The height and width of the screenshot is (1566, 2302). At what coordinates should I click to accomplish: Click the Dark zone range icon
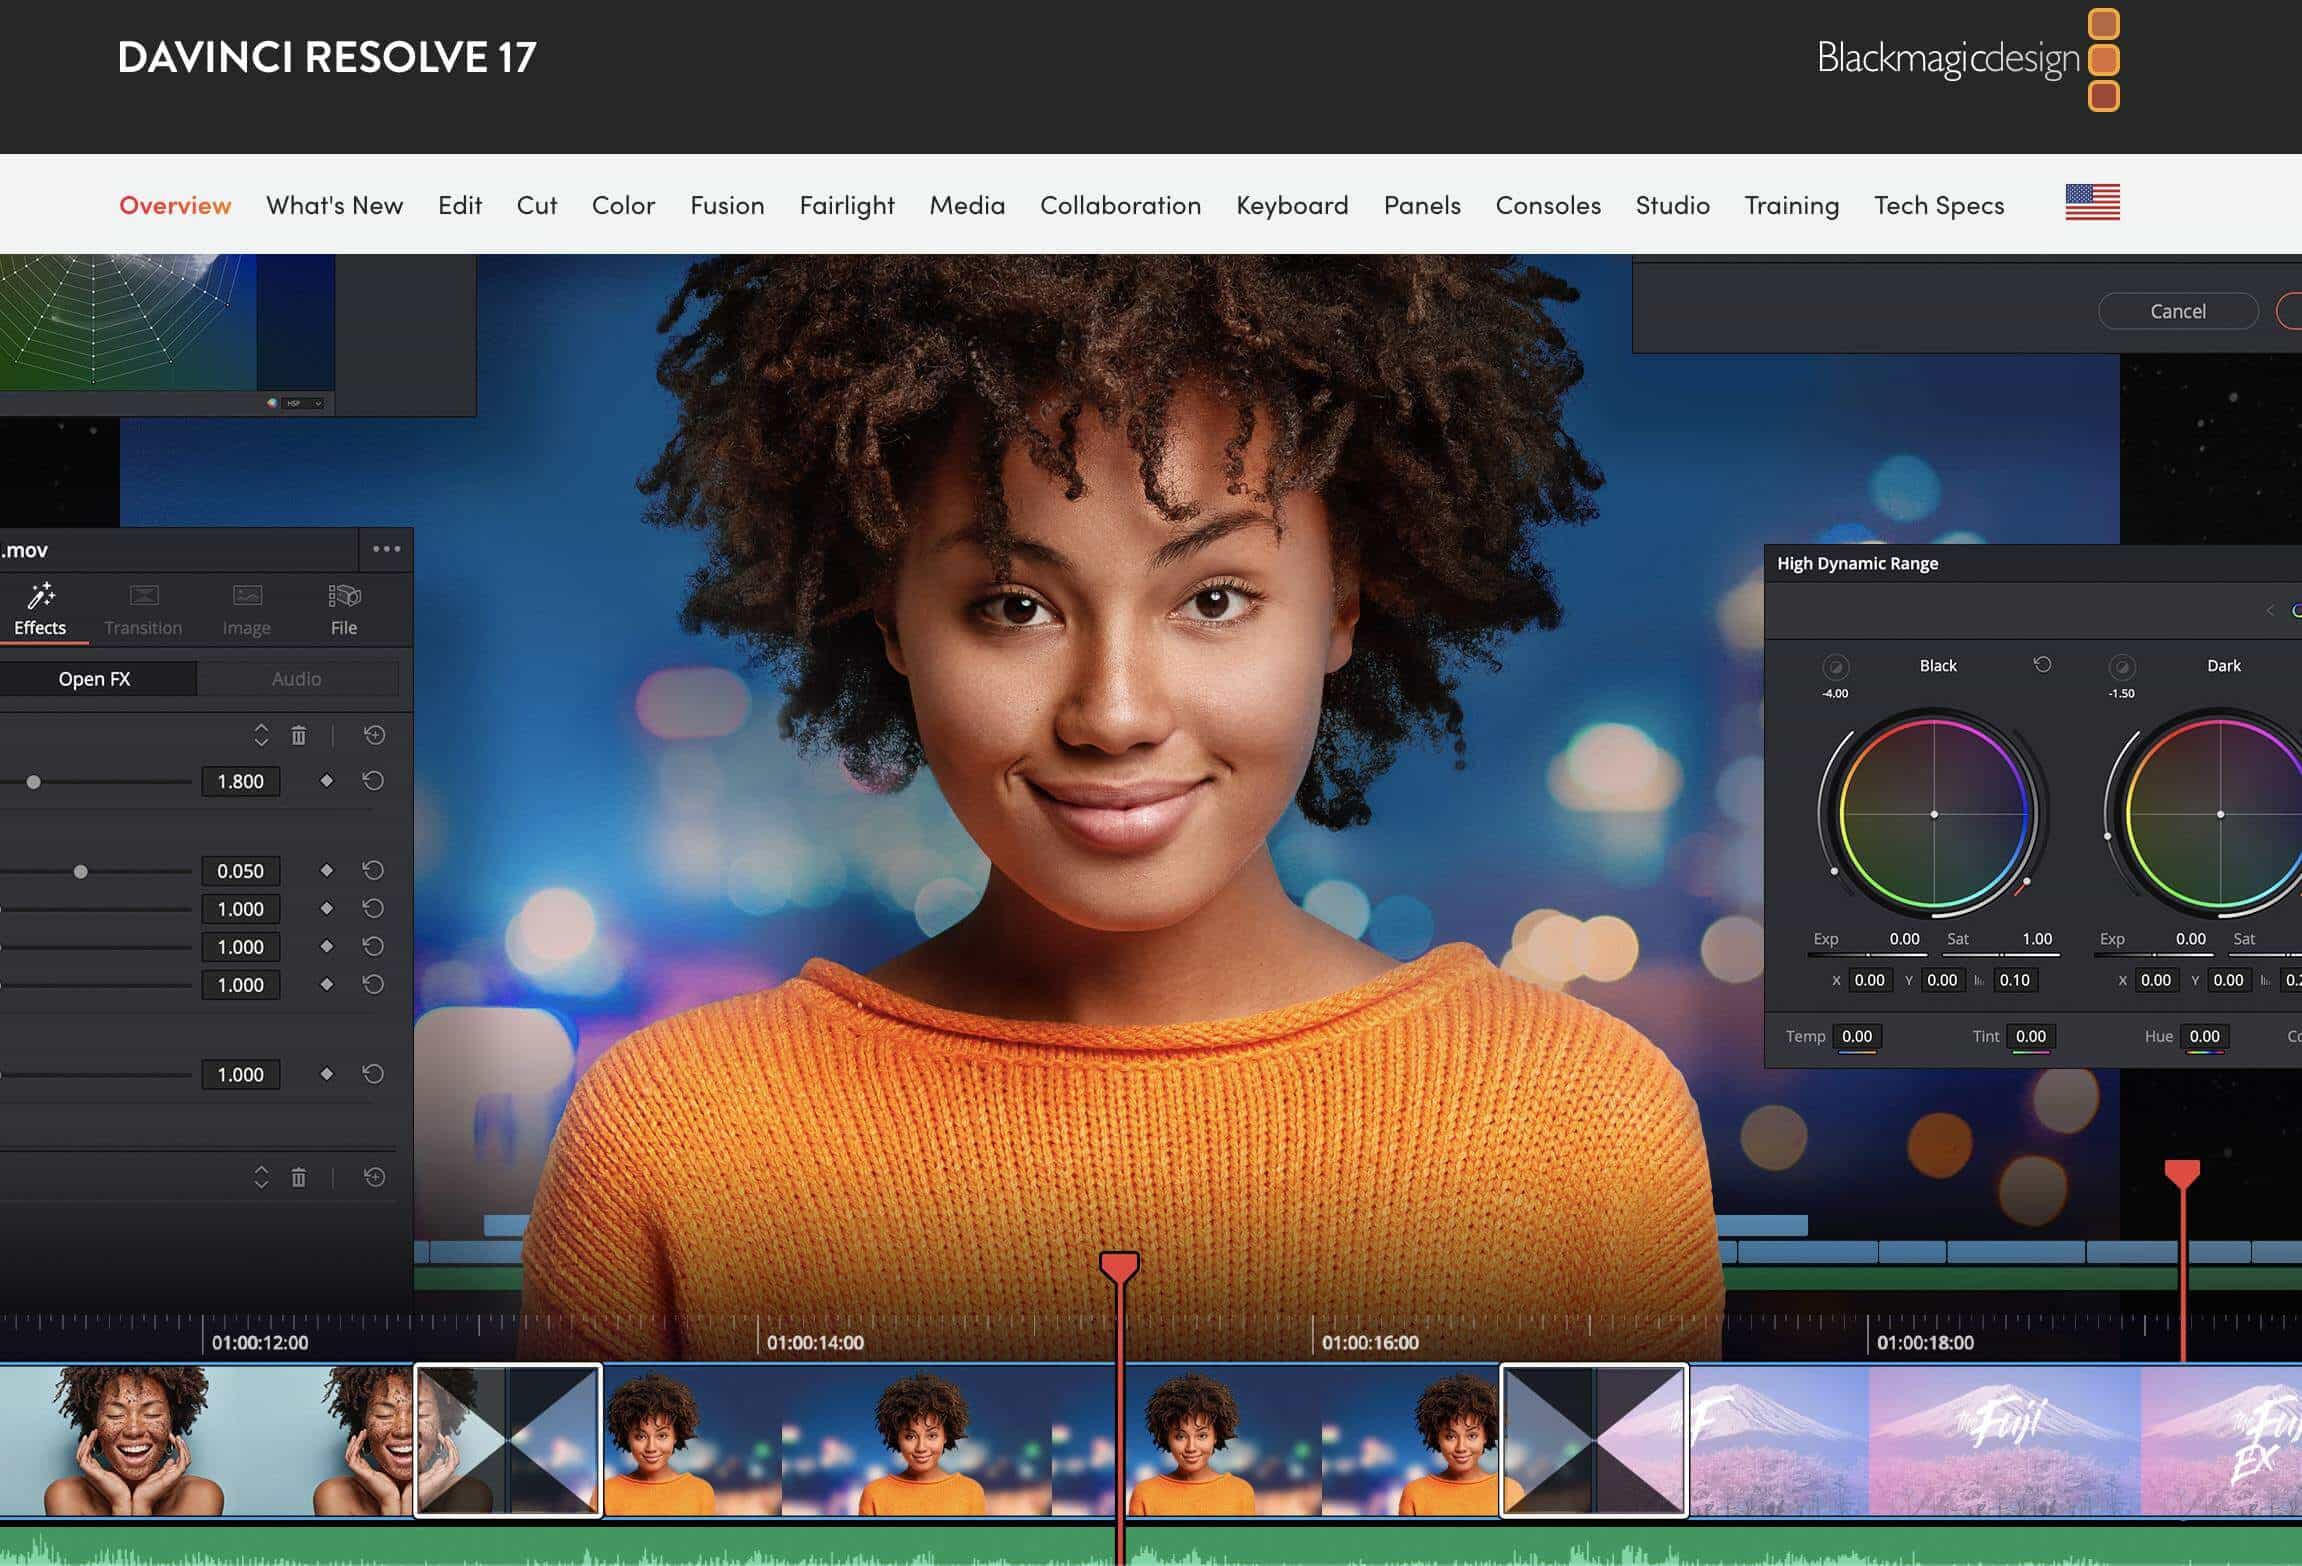pos(2122,667)
